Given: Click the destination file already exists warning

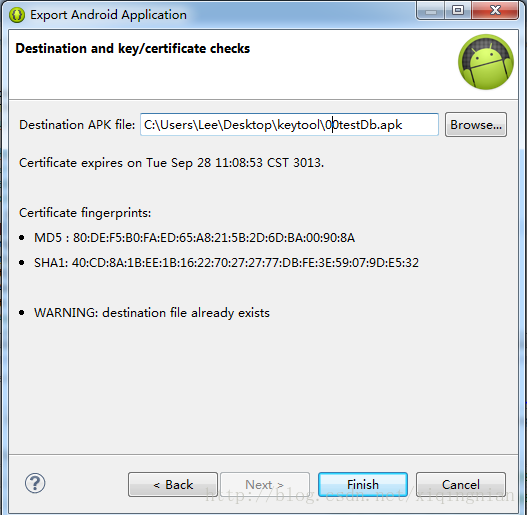Looking at the screenshot, I should 152,313.
